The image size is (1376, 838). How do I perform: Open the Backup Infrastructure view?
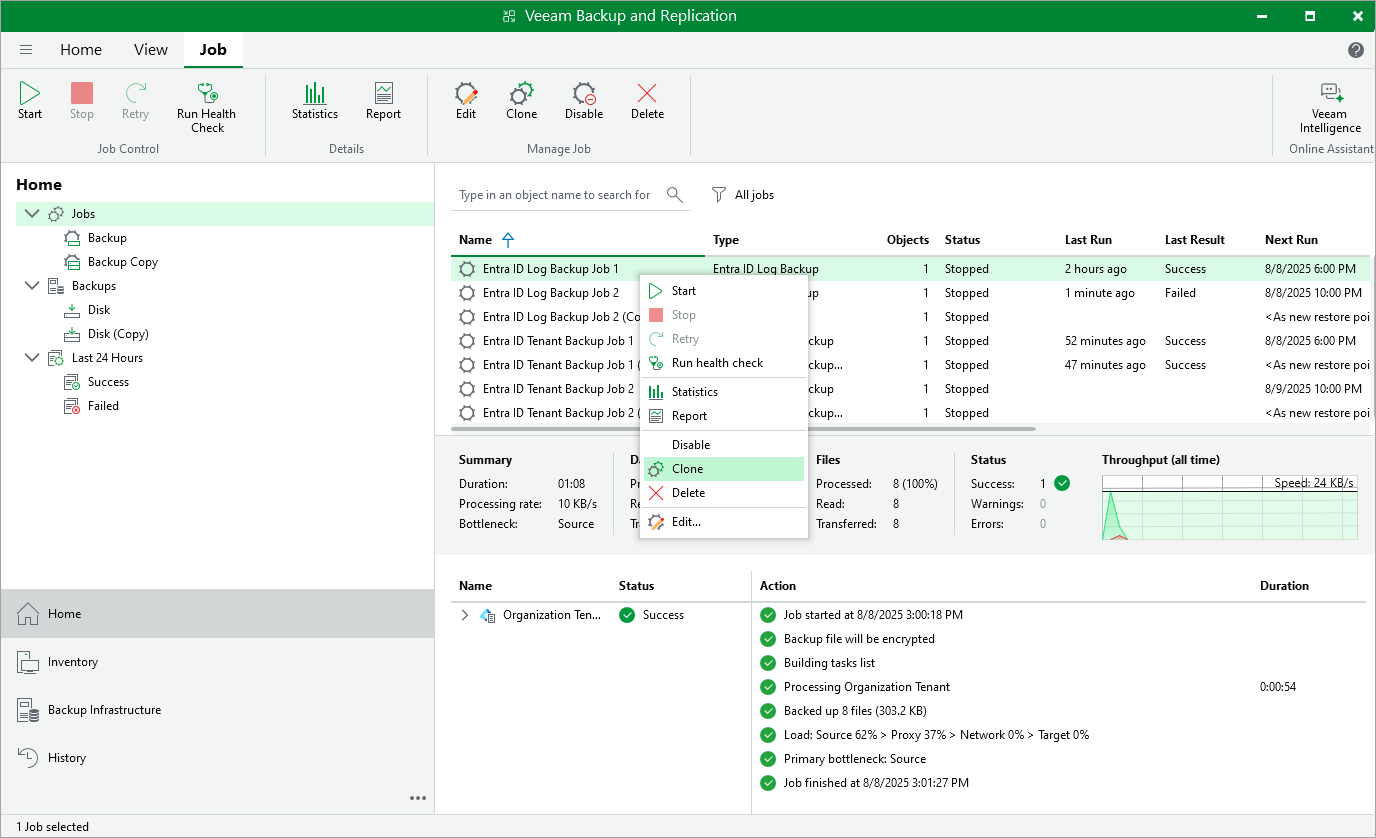pos(104,710)
